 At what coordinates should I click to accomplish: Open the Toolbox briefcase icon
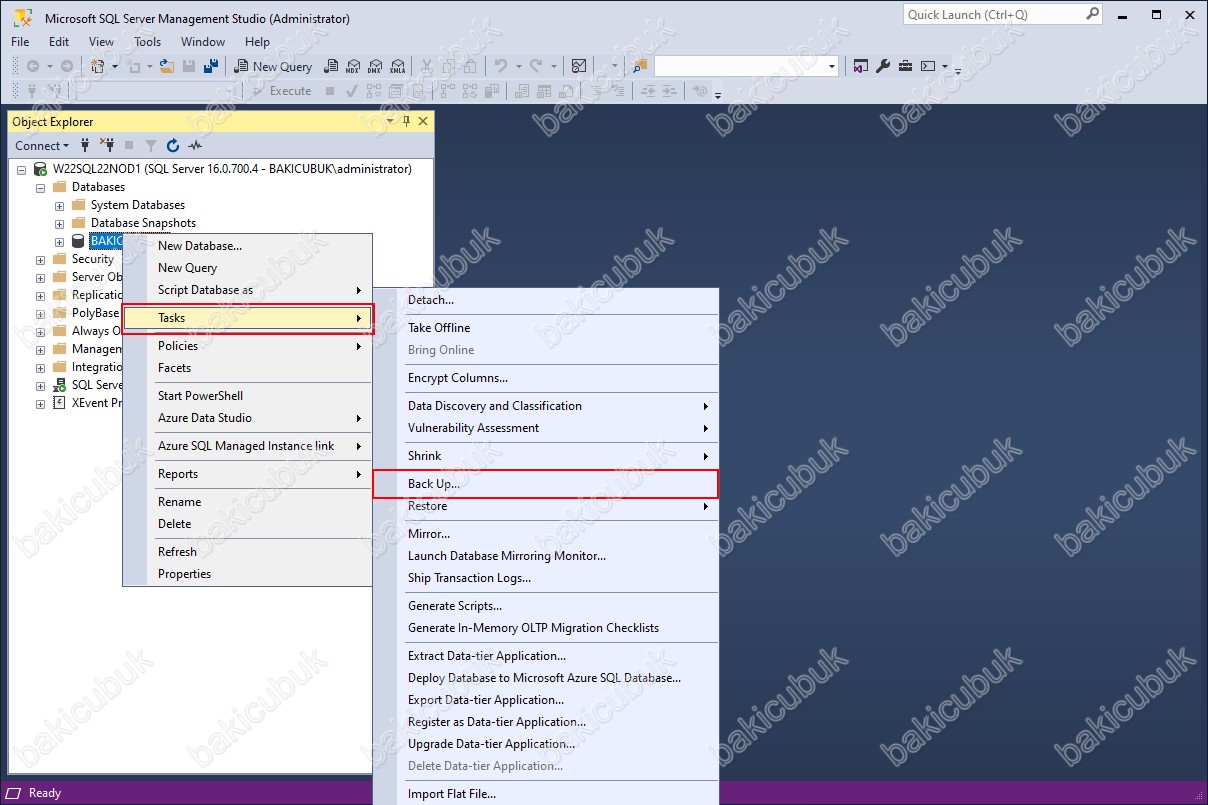coord(905,66)
